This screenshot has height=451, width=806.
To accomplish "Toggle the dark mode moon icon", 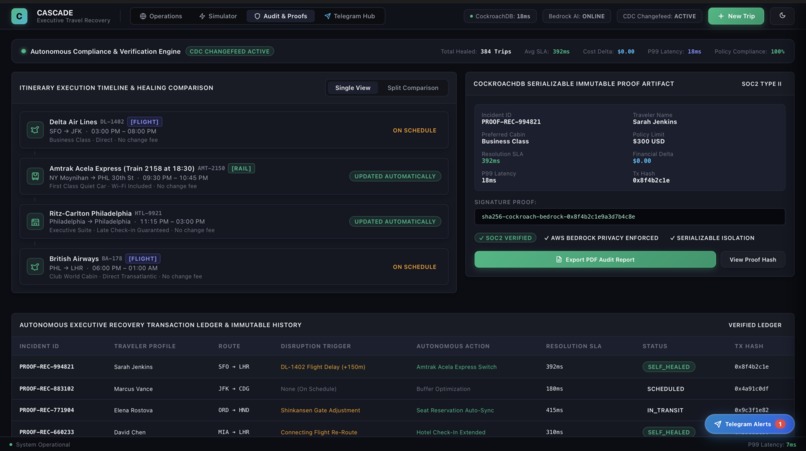I will click(x=782, y=16).
